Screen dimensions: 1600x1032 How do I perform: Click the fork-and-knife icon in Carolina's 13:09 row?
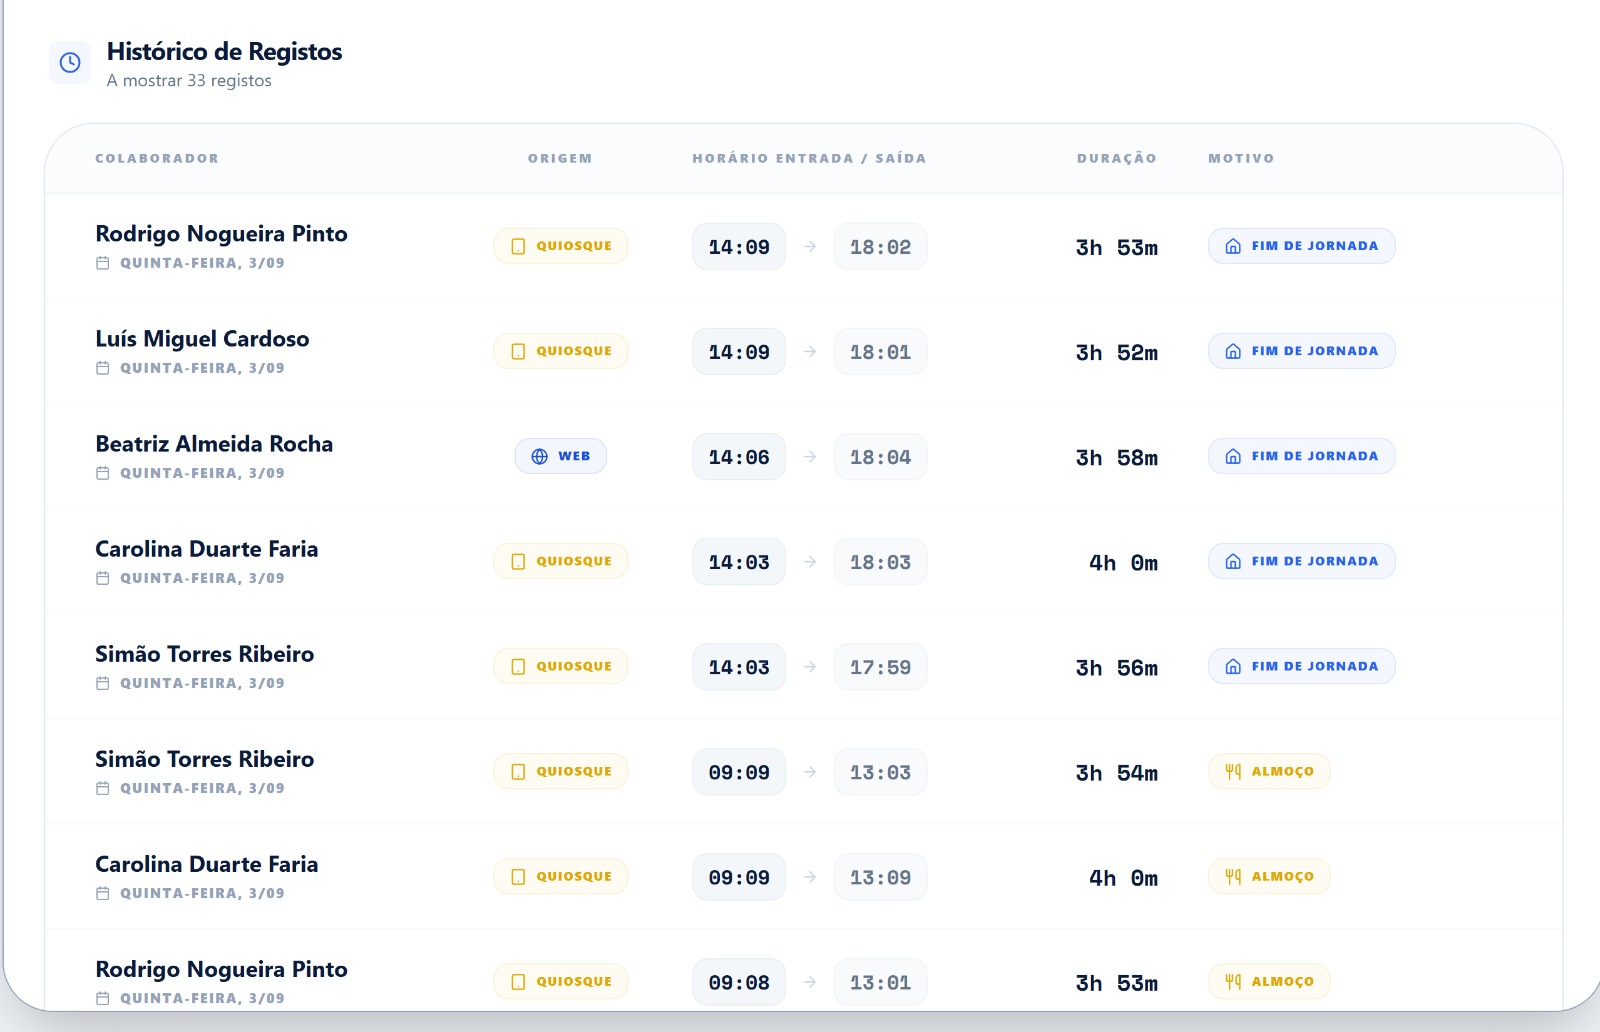click(x=1233, y=876)
